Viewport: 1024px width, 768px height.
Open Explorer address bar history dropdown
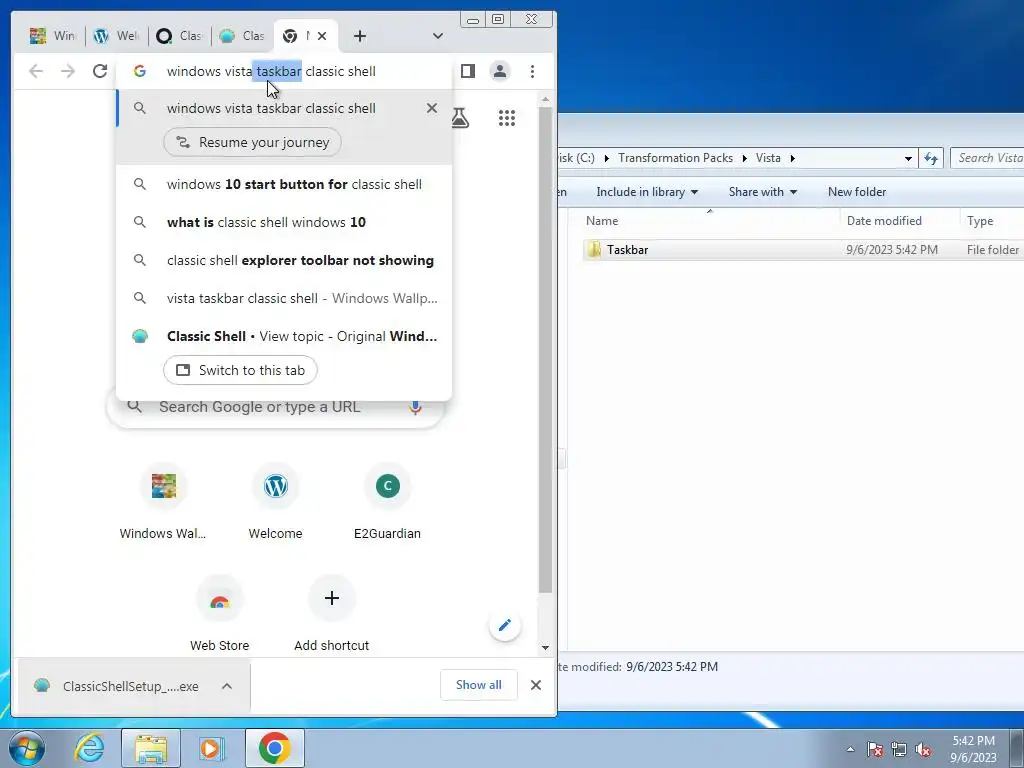click(908, 159)
